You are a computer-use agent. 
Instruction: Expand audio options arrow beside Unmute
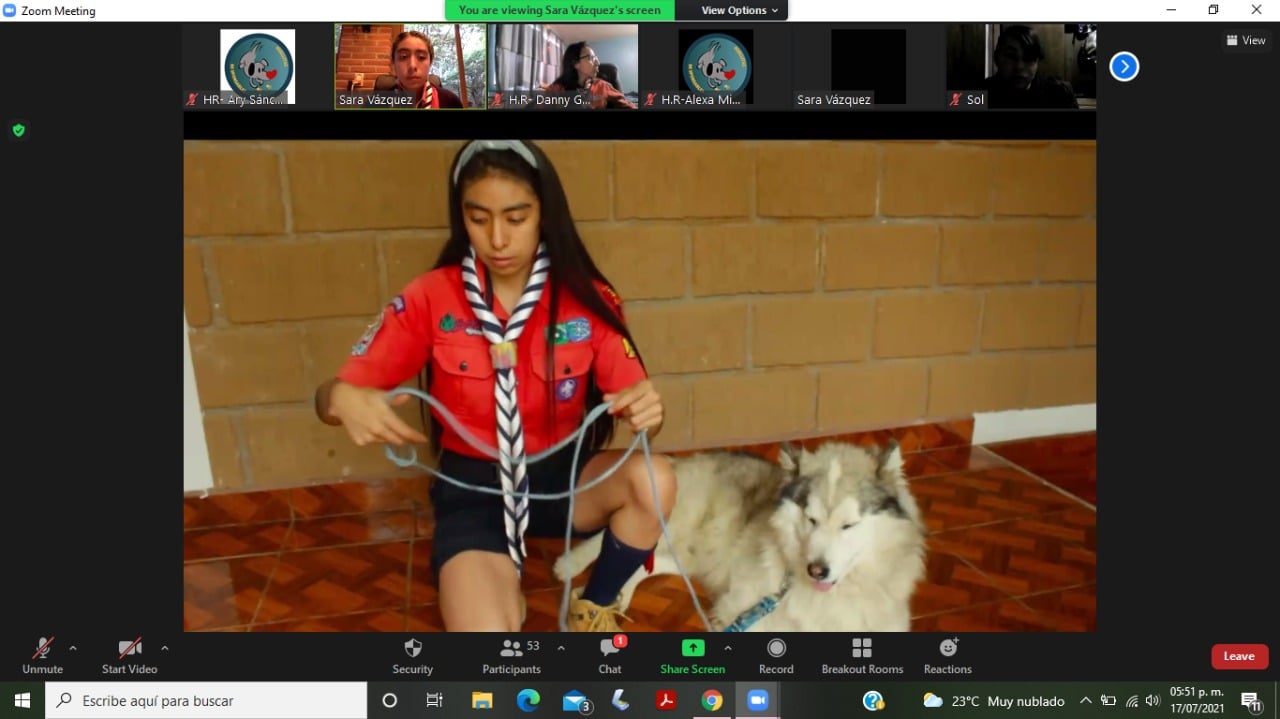coord(72,648)
